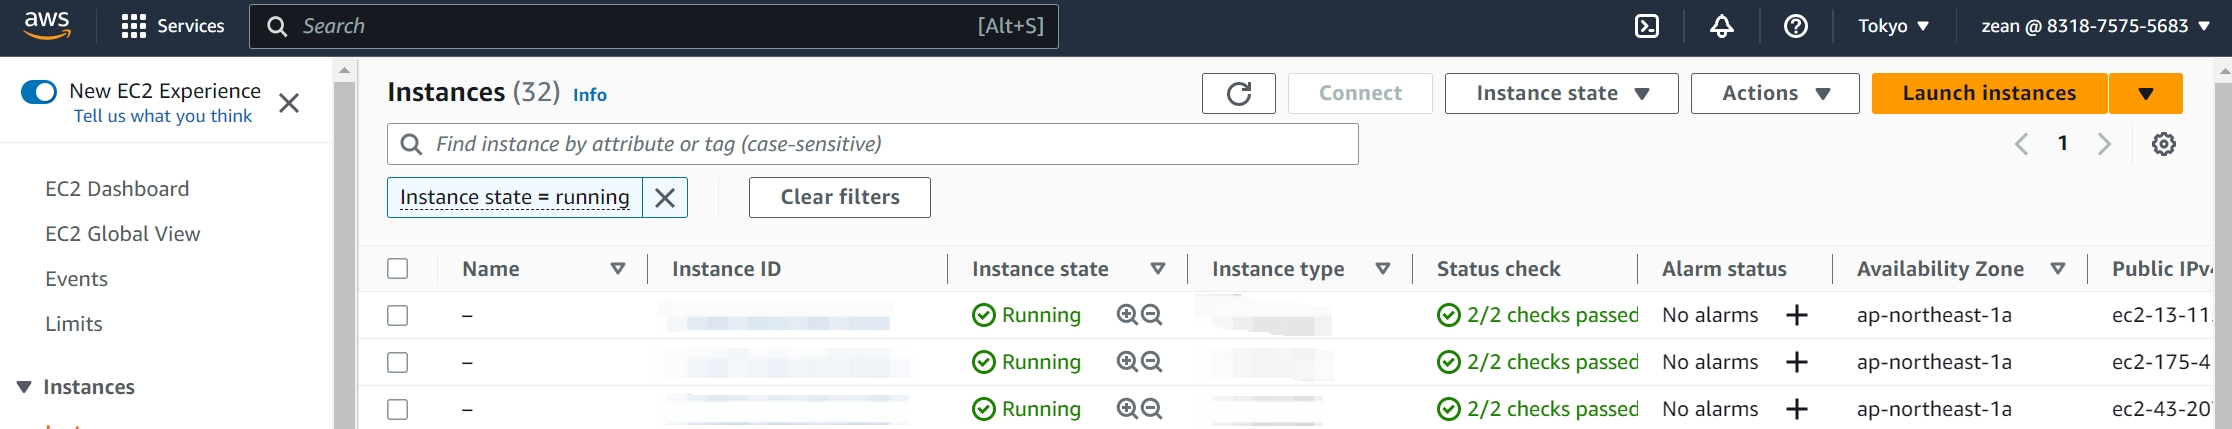Image resolution: width=2232 pixels, height=429 pixels.
Task: Open the help question mark icon
Action: 1796,26
